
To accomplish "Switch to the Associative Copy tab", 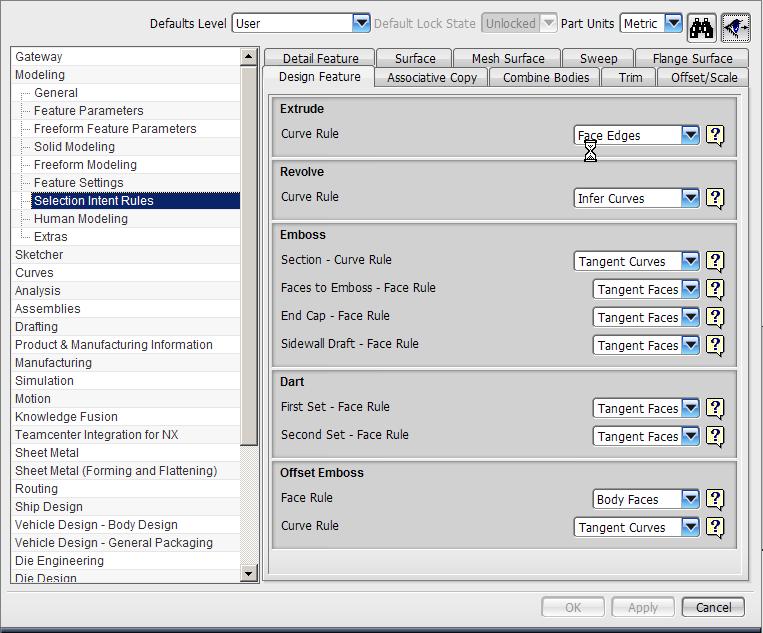I will click(432, 77).
